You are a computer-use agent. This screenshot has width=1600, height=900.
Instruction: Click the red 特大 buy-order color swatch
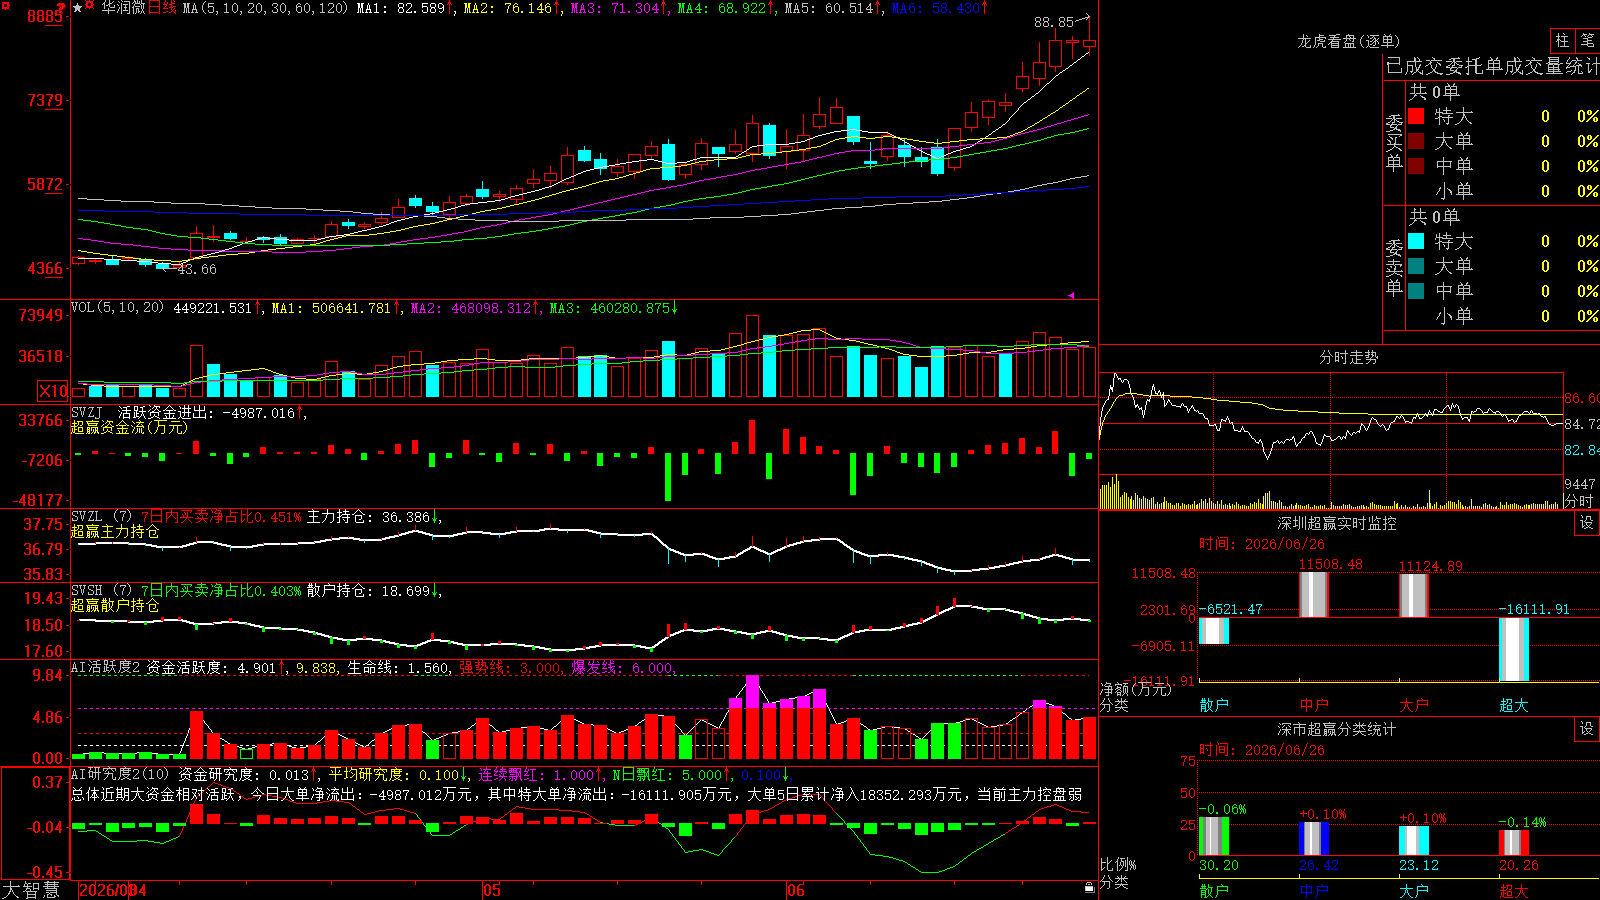1416,116
